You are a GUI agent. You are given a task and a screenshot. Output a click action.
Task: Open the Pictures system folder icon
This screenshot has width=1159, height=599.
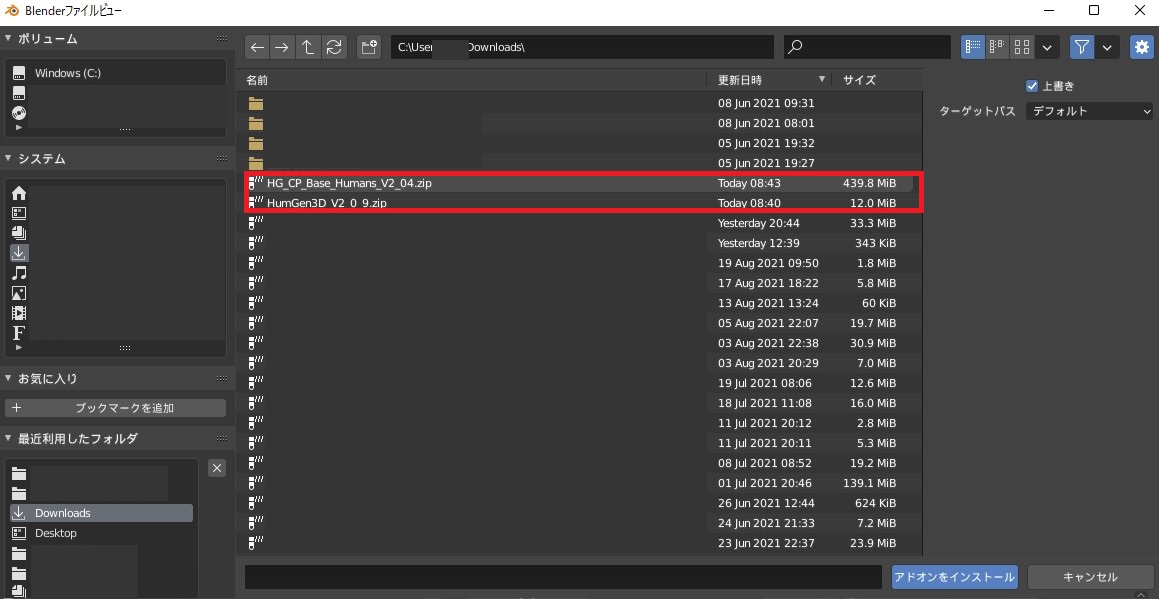(19, 293)
